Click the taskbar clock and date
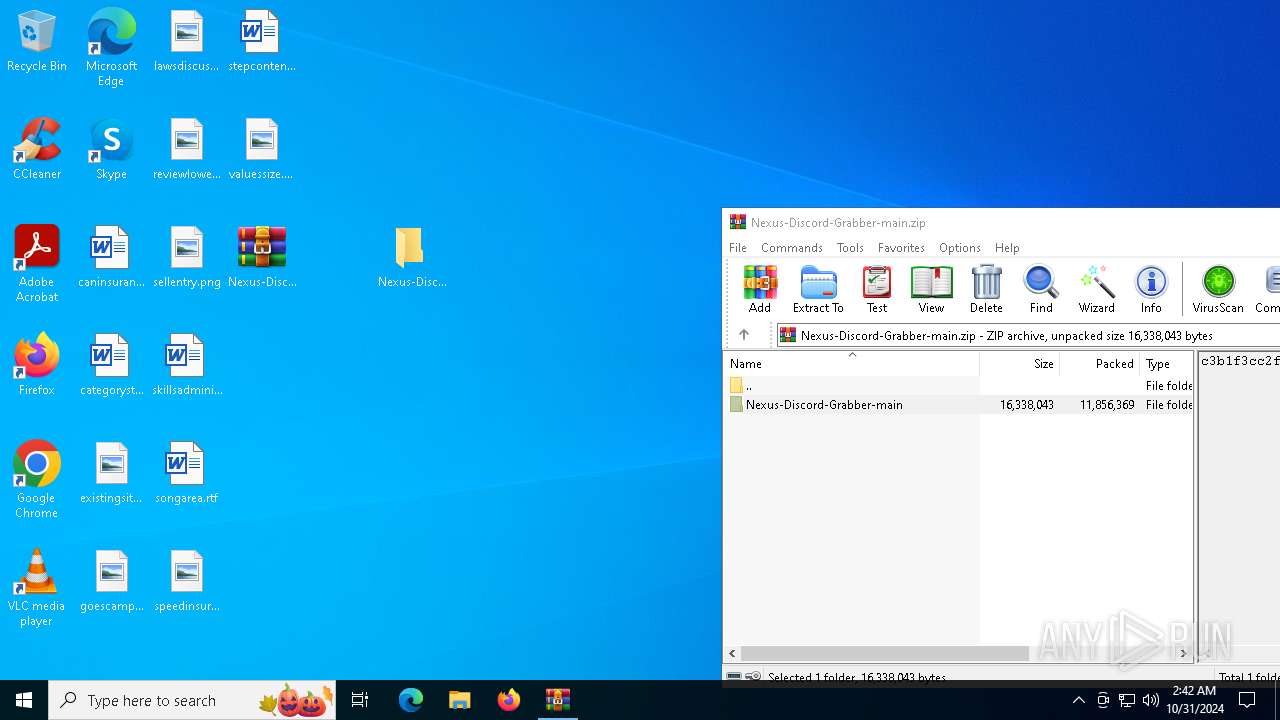The height and width of the screenshot is (720, 1280). (1194, 700)
